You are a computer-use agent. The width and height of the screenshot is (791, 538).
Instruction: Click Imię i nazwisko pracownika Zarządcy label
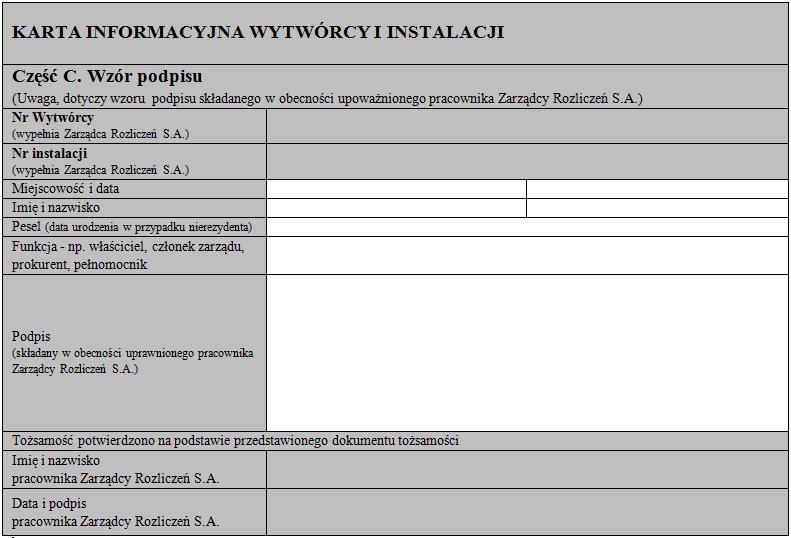115,469
